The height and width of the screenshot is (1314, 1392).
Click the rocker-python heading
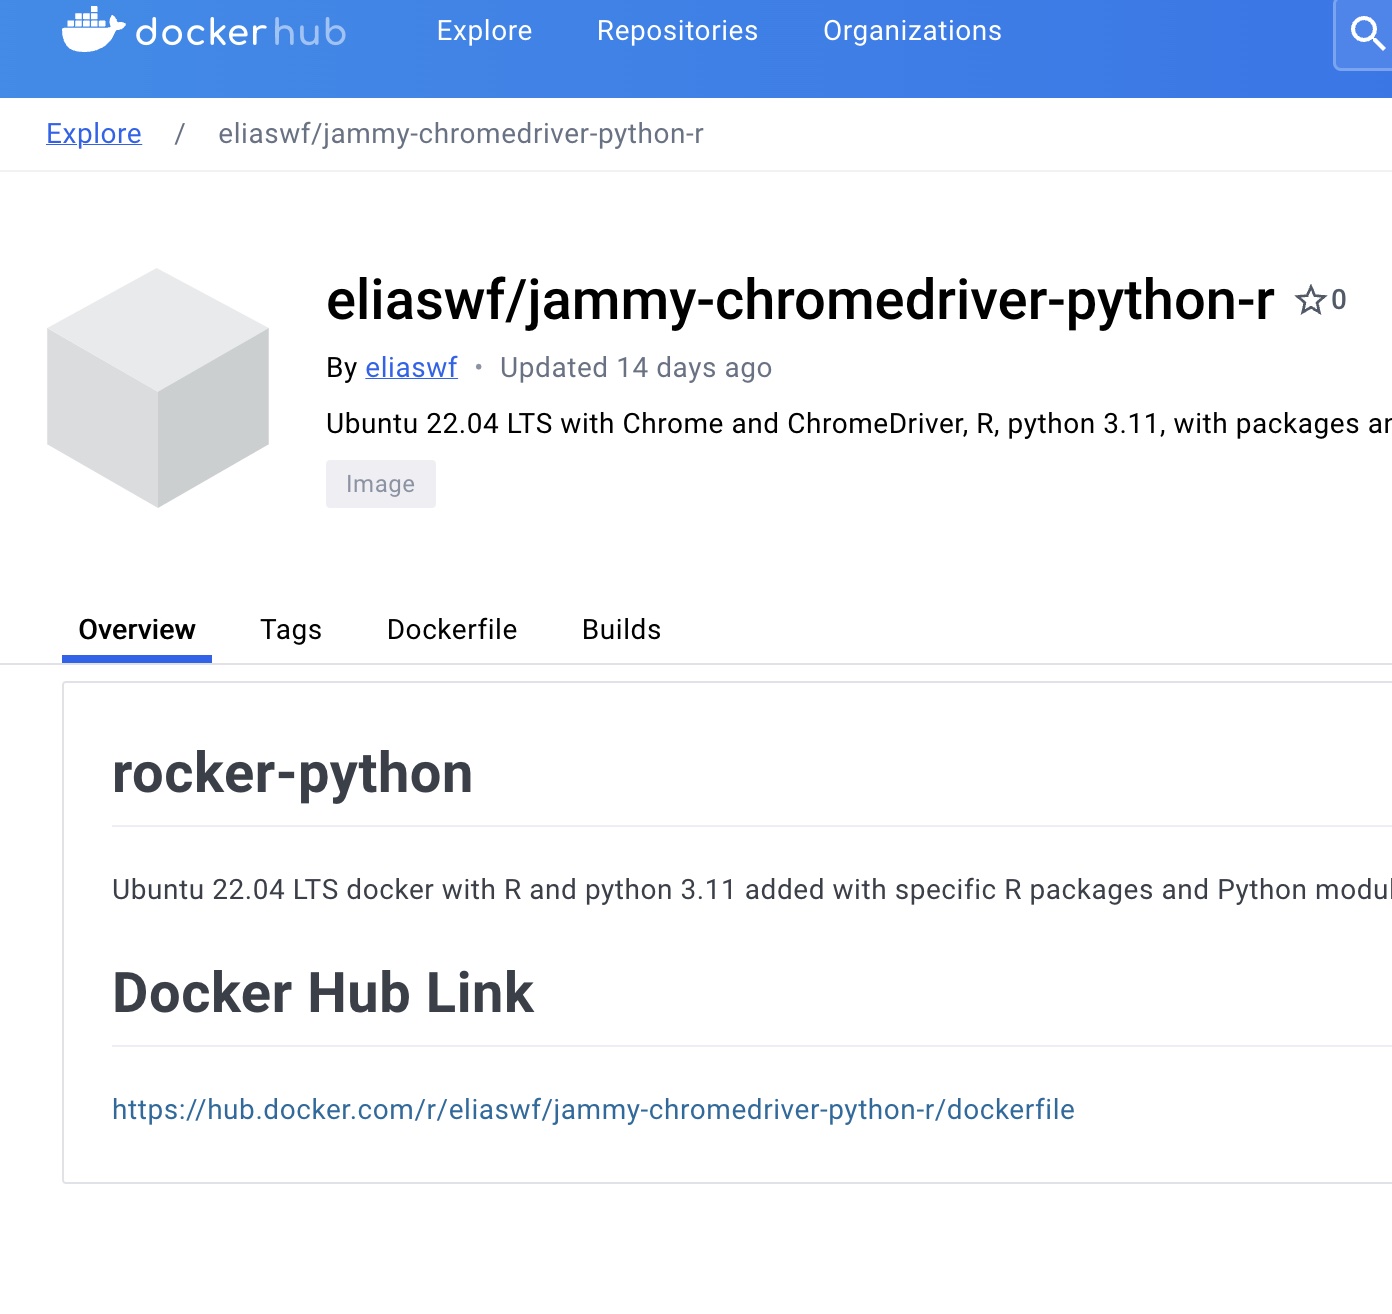[x=292, y=774]
